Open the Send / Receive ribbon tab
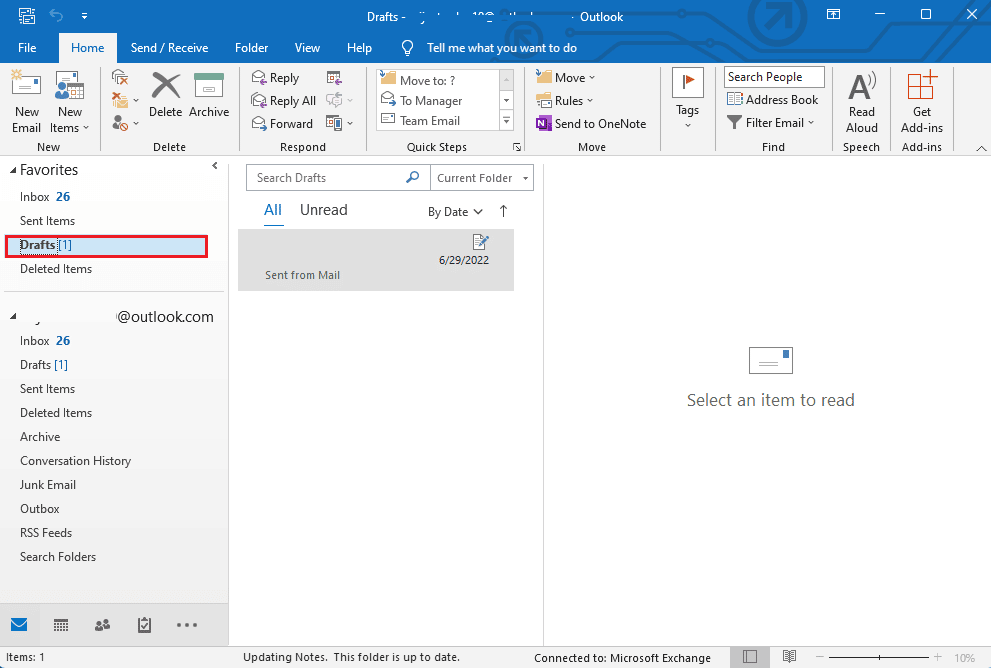991x672 pixels. pos(169,48)
